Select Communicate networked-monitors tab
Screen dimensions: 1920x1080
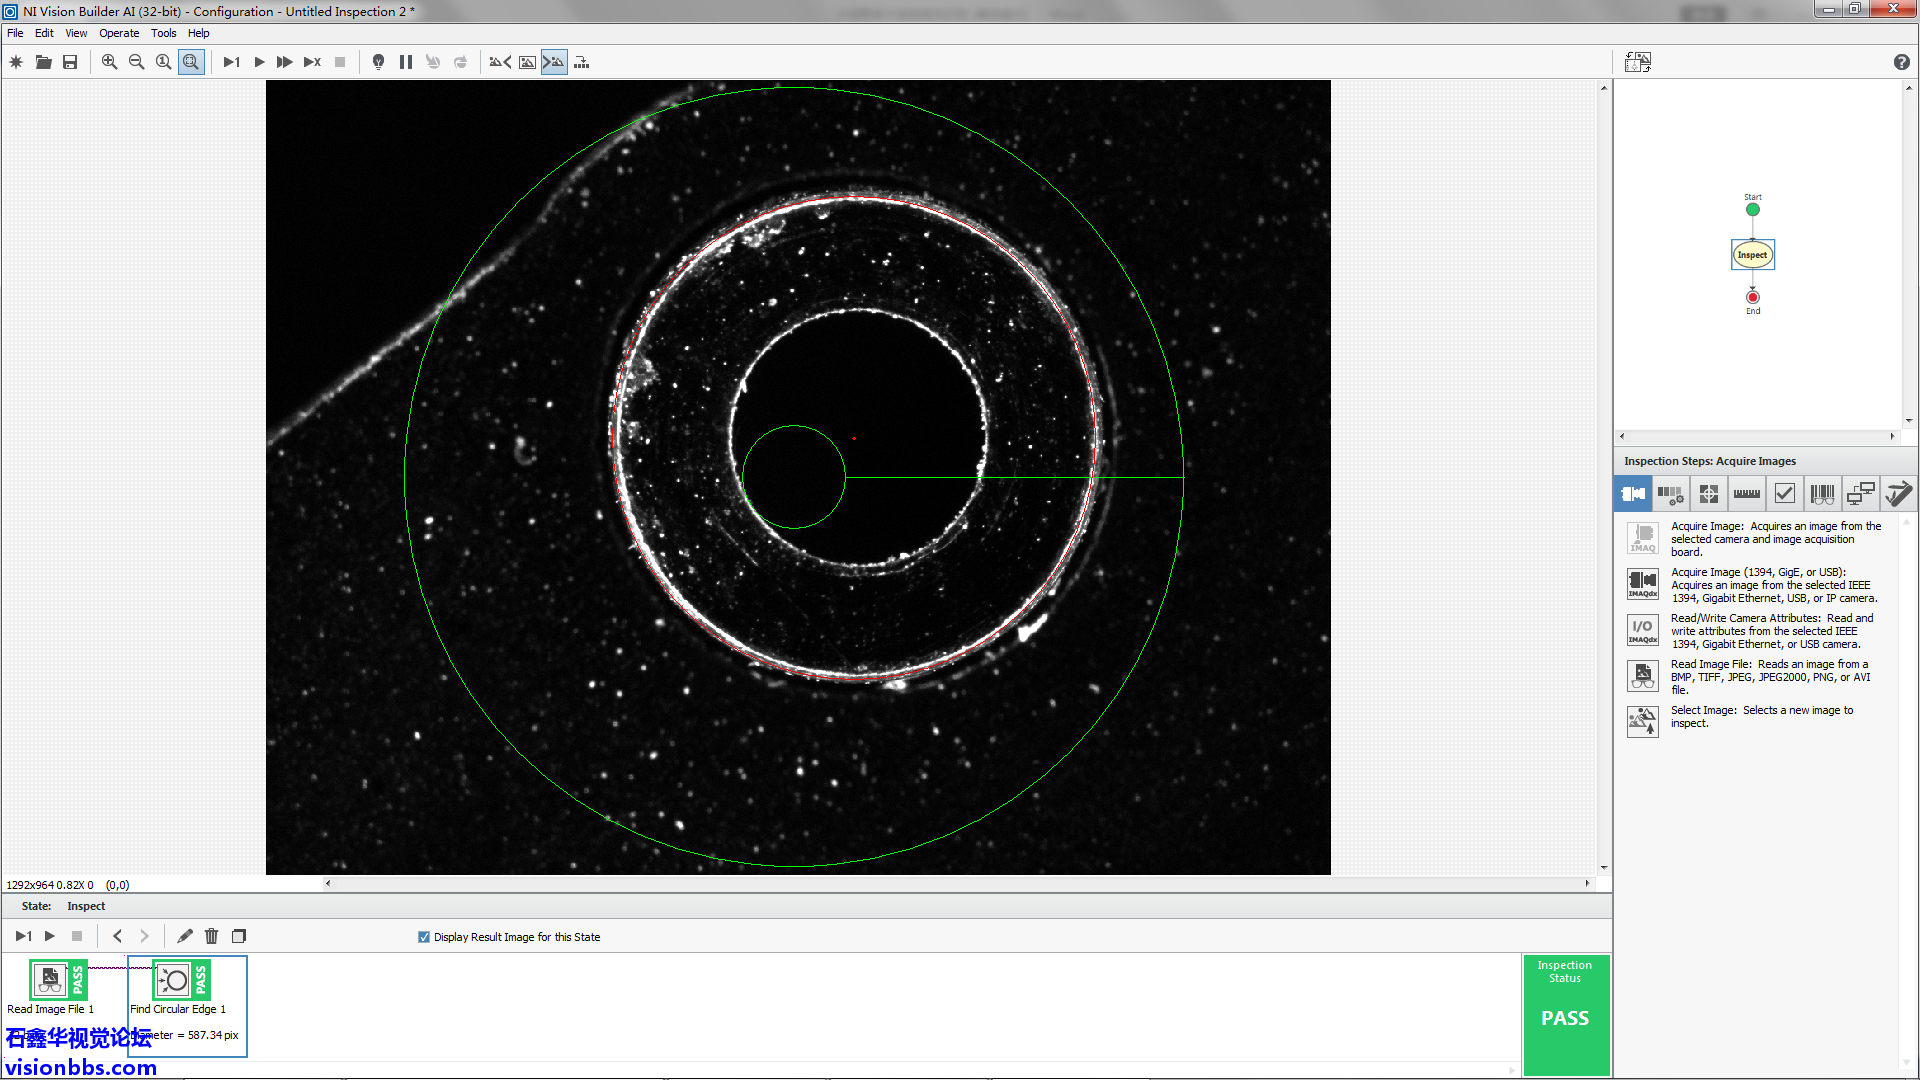1860,493
